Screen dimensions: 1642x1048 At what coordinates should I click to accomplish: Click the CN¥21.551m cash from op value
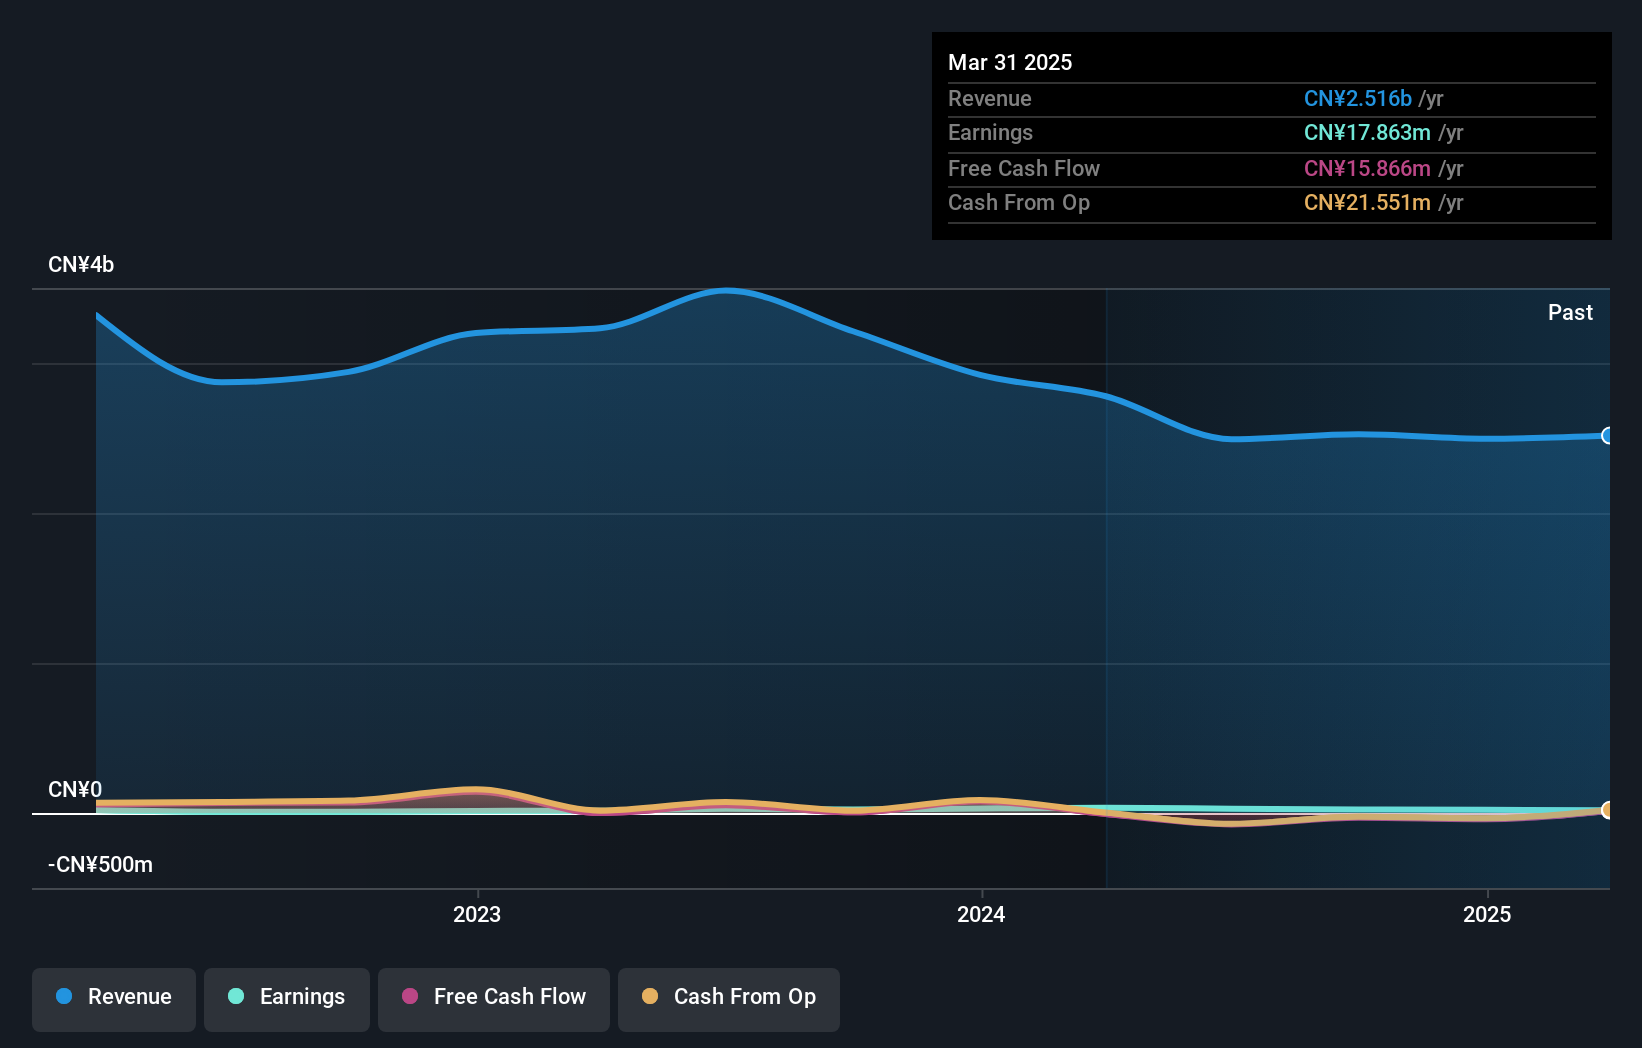(1367, 202)
